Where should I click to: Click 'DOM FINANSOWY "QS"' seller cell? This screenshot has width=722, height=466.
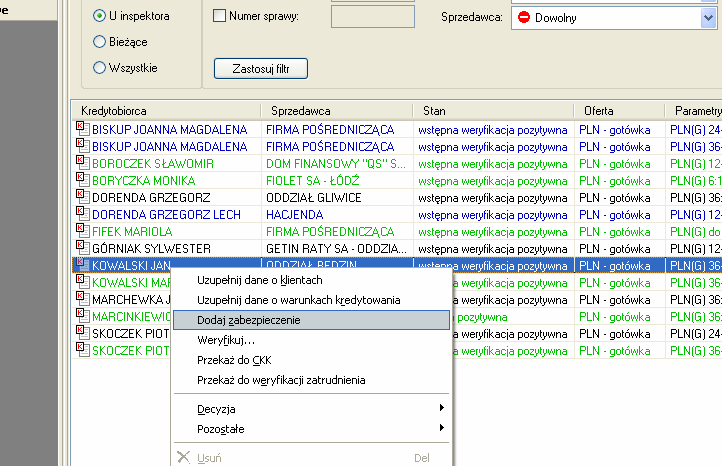pos(337,164)
